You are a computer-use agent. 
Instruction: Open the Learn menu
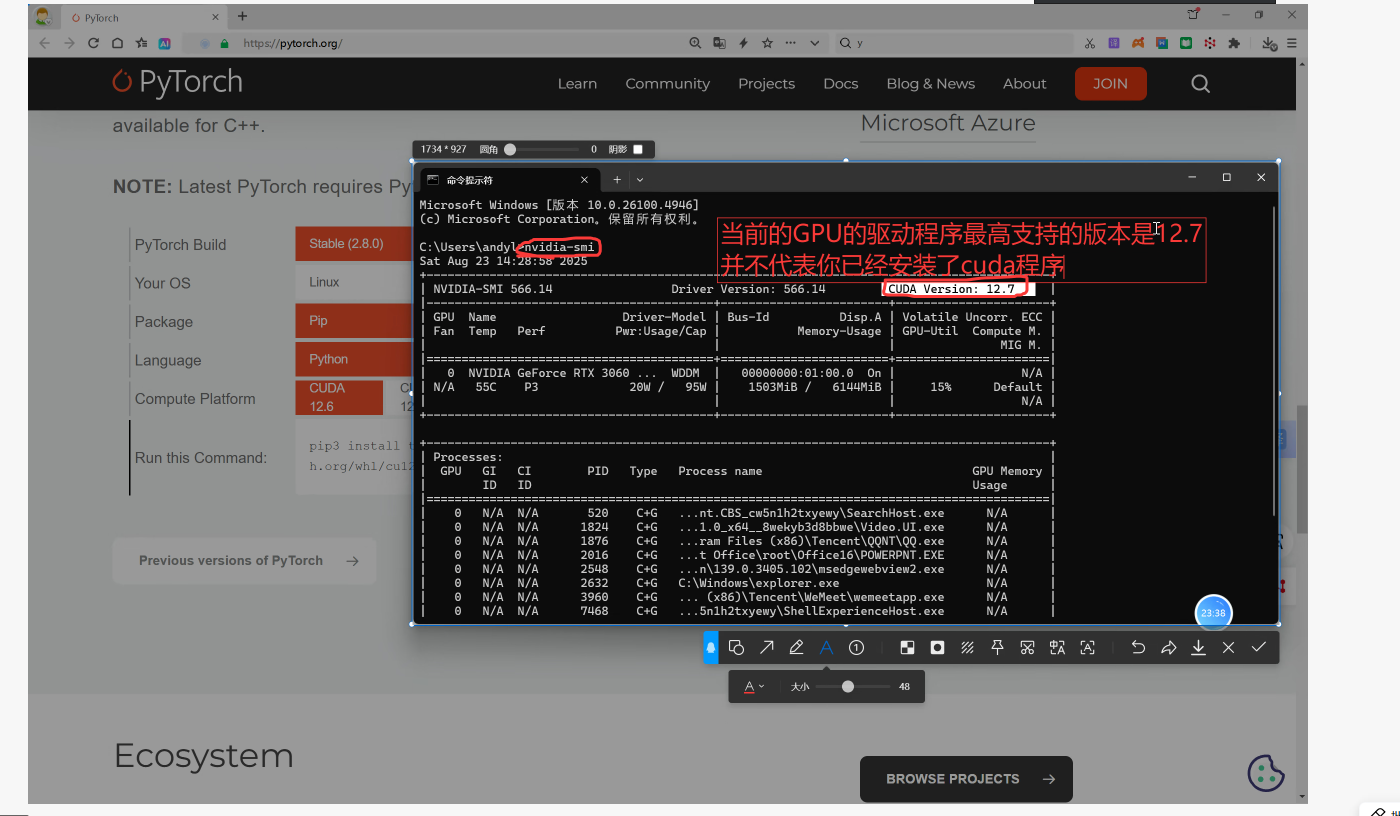[577, 84]
